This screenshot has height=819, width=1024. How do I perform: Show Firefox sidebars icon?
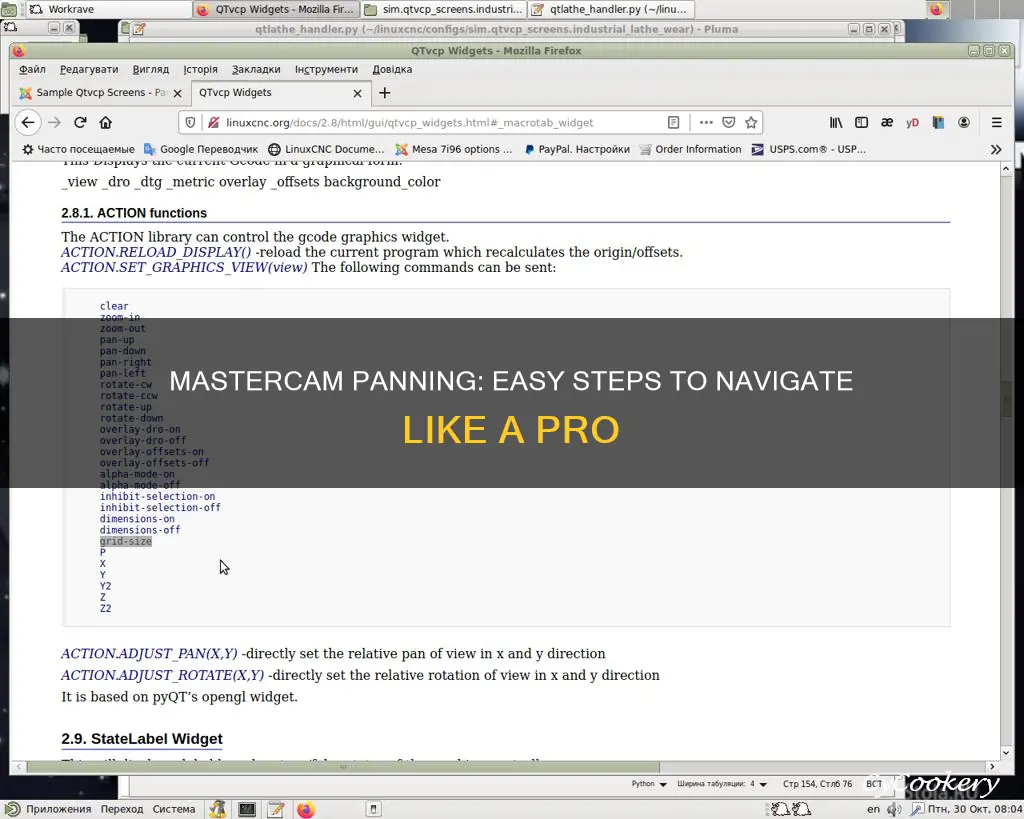pos(861,122)
